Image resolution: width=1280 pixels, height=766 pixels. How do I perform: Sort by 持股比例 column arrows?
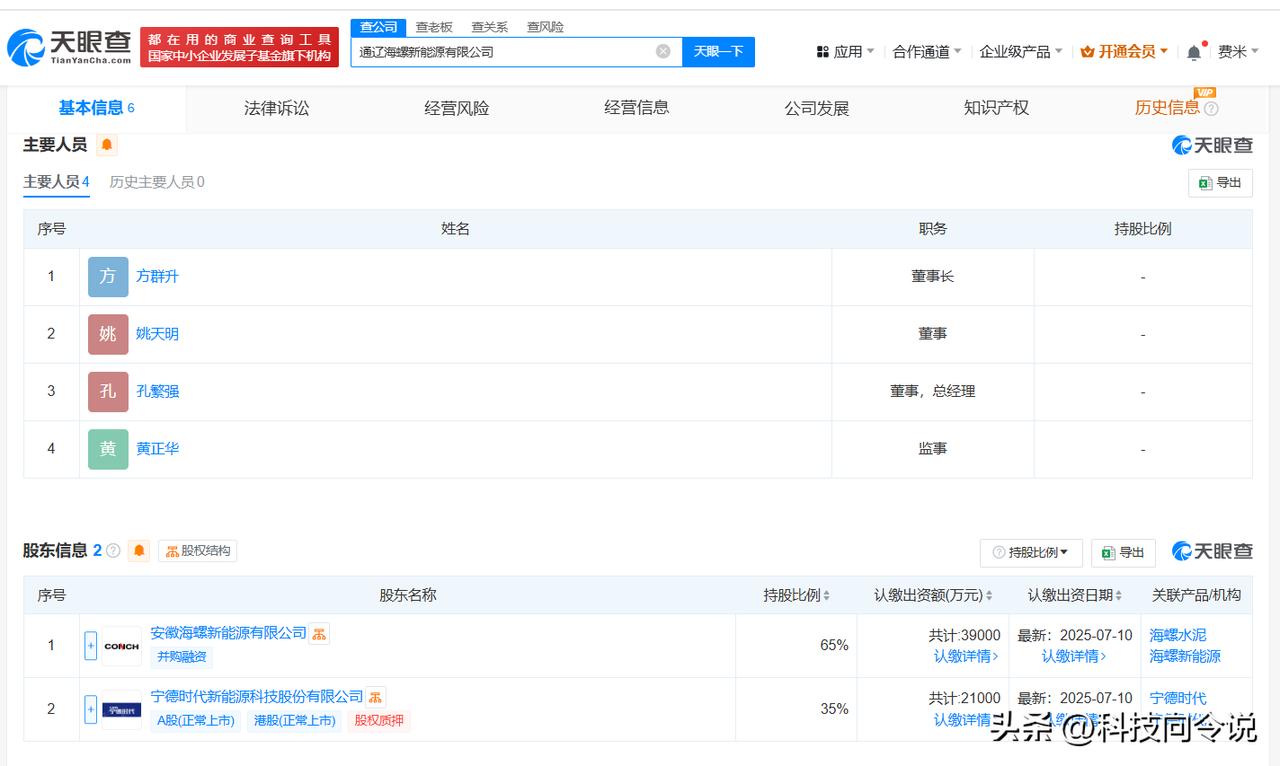827,595
